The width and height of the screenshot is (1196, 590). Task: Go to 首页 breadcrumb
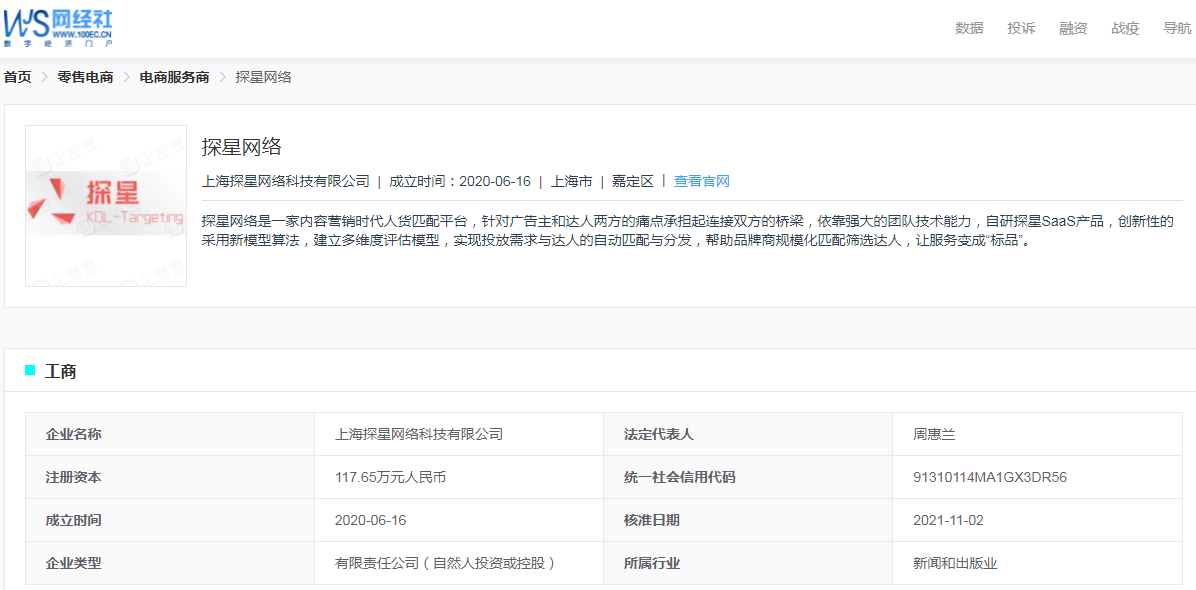[x=18, y=77]
